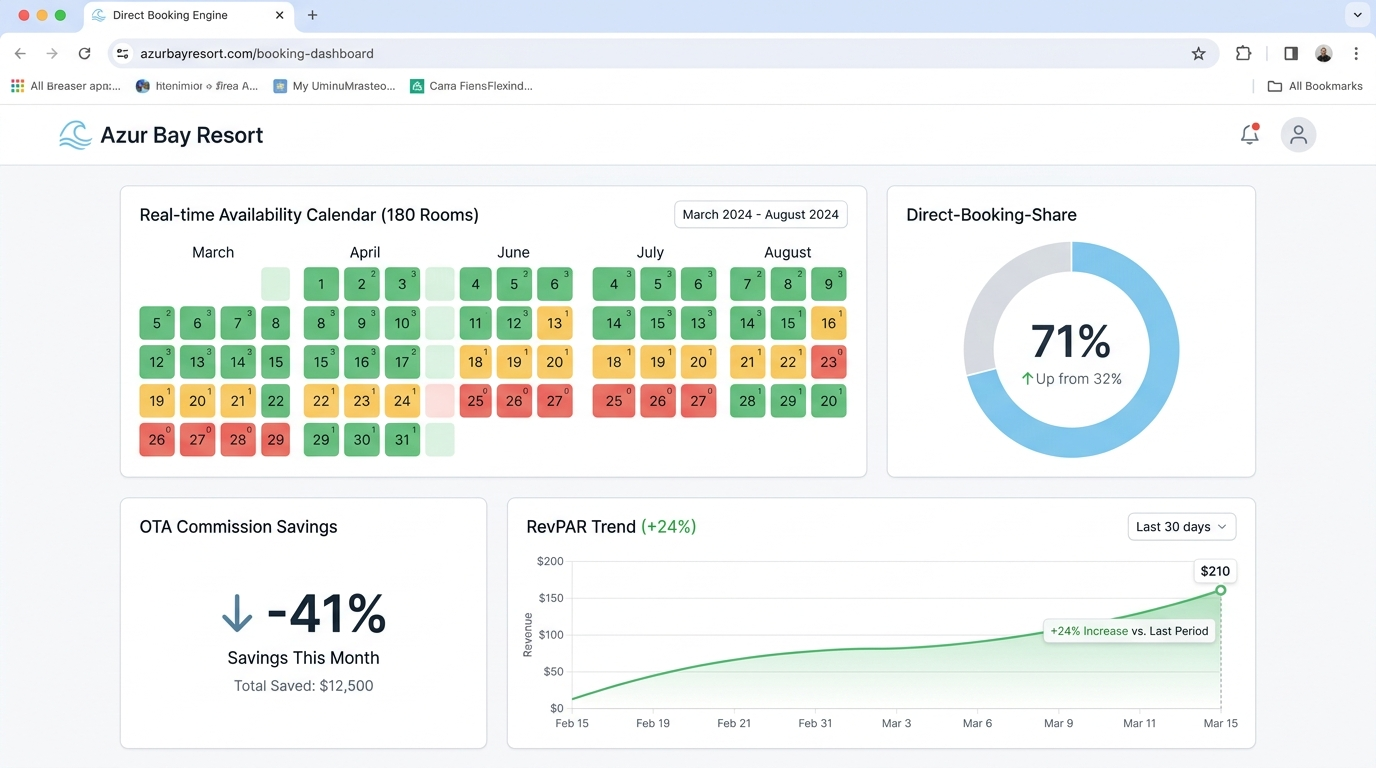Click the 71% direct booking figure
Image resolution: width=1376 pixels, height=768 pixels.
(x=1071, y=342)
